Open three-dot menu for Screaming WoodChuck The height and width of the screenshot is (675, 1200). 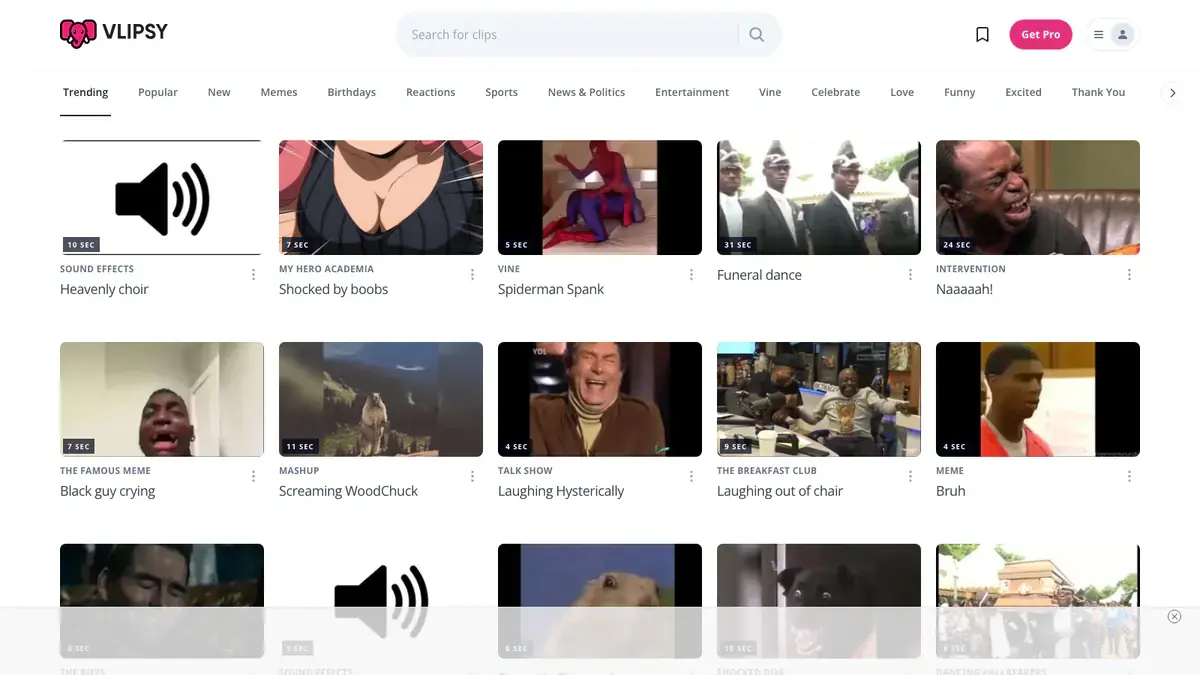(472, 476)
